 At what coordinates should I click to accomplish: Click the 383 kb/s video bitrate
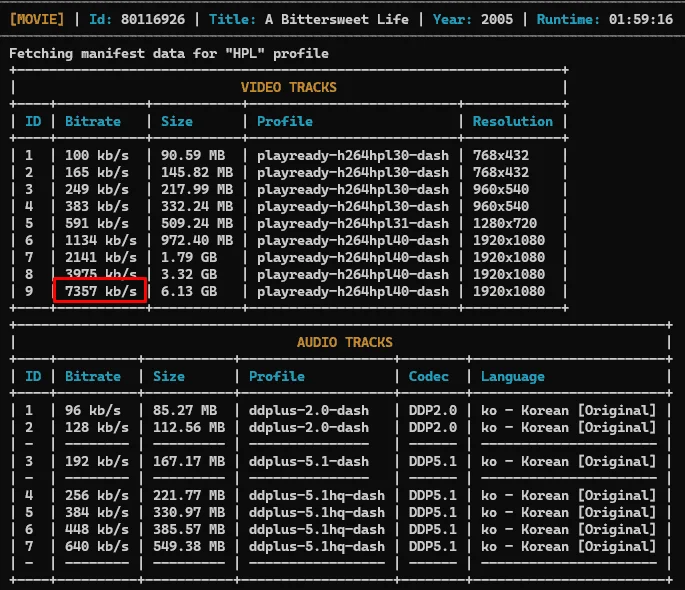[x=97, y=207]
